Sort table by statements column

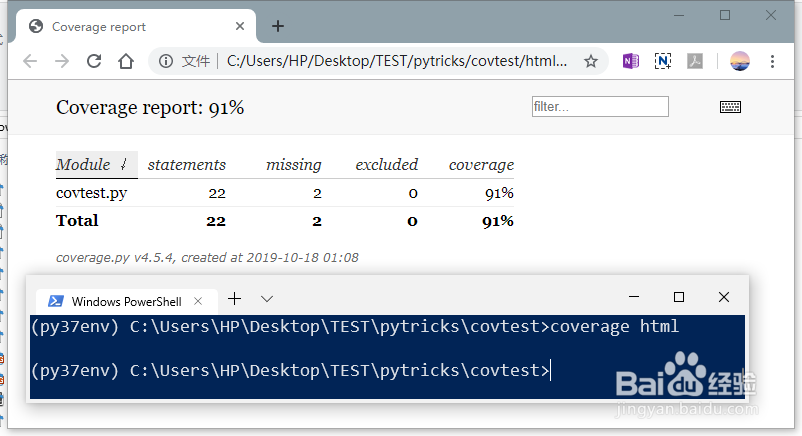pyautogui.click(x=187, y=165)
